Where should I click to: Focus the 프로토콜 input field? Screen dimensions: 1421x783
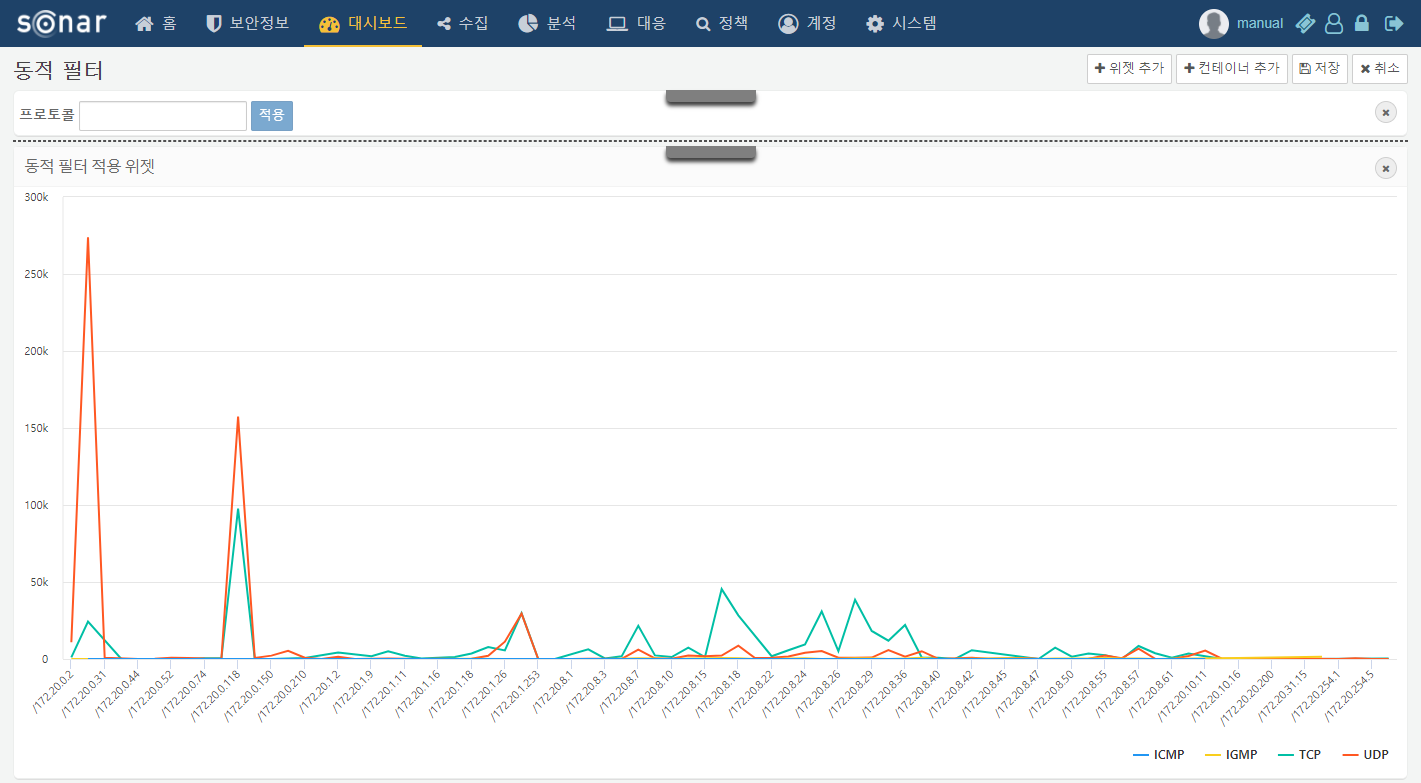pyautogui.click(x=163, y=116)
